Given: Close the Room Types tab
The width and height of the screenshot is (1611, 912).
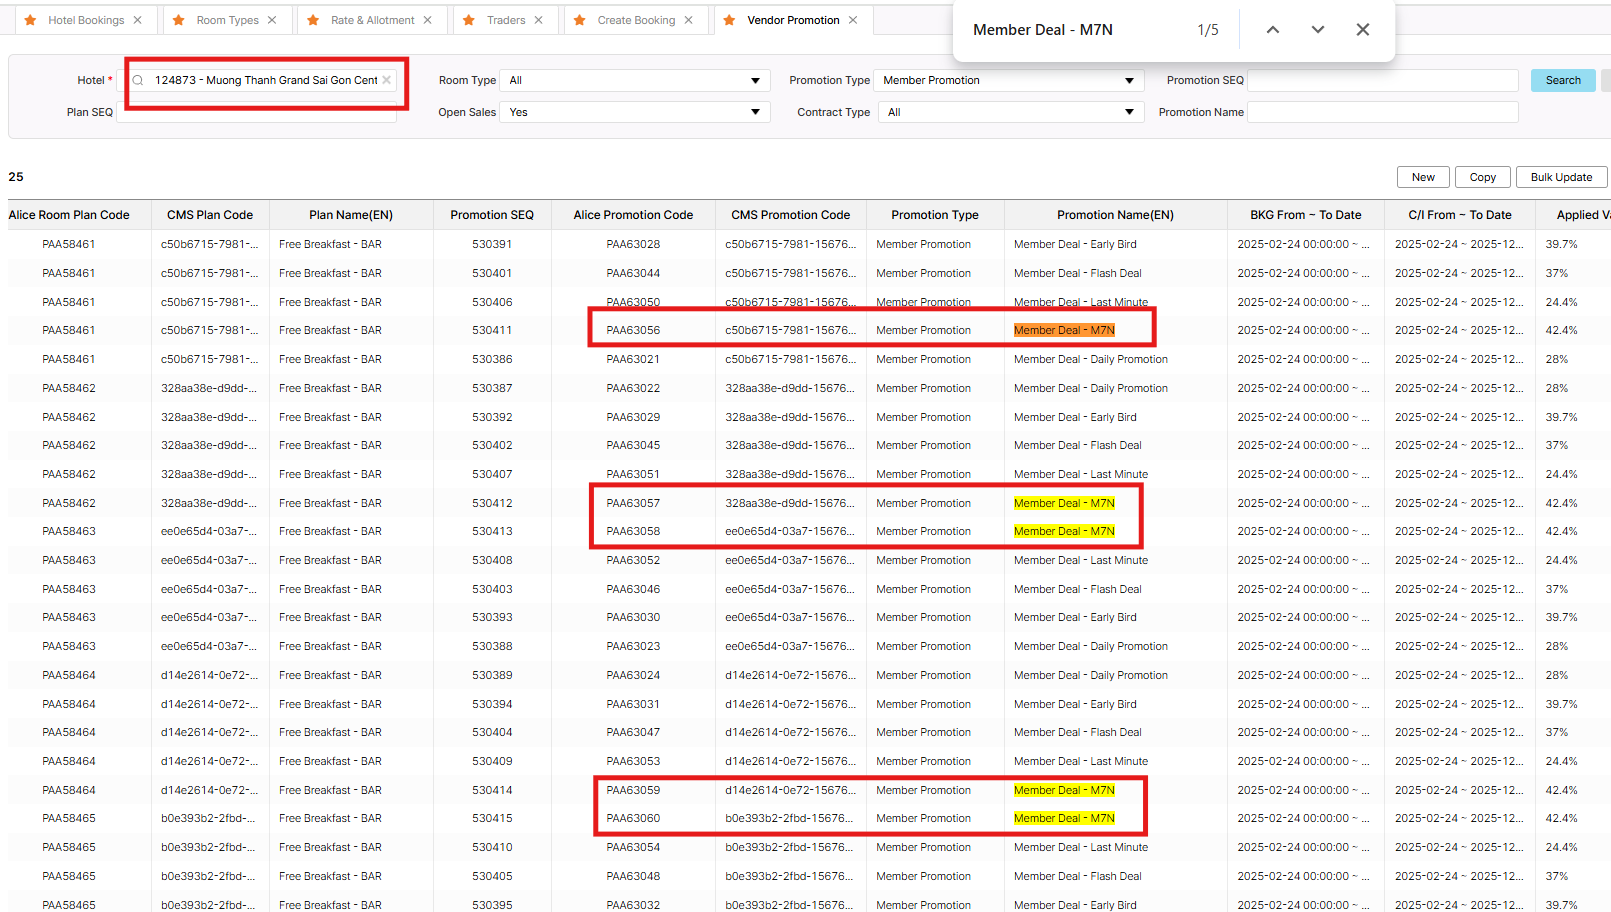Looking at the screenshot, I should click(x=272, y=20).
